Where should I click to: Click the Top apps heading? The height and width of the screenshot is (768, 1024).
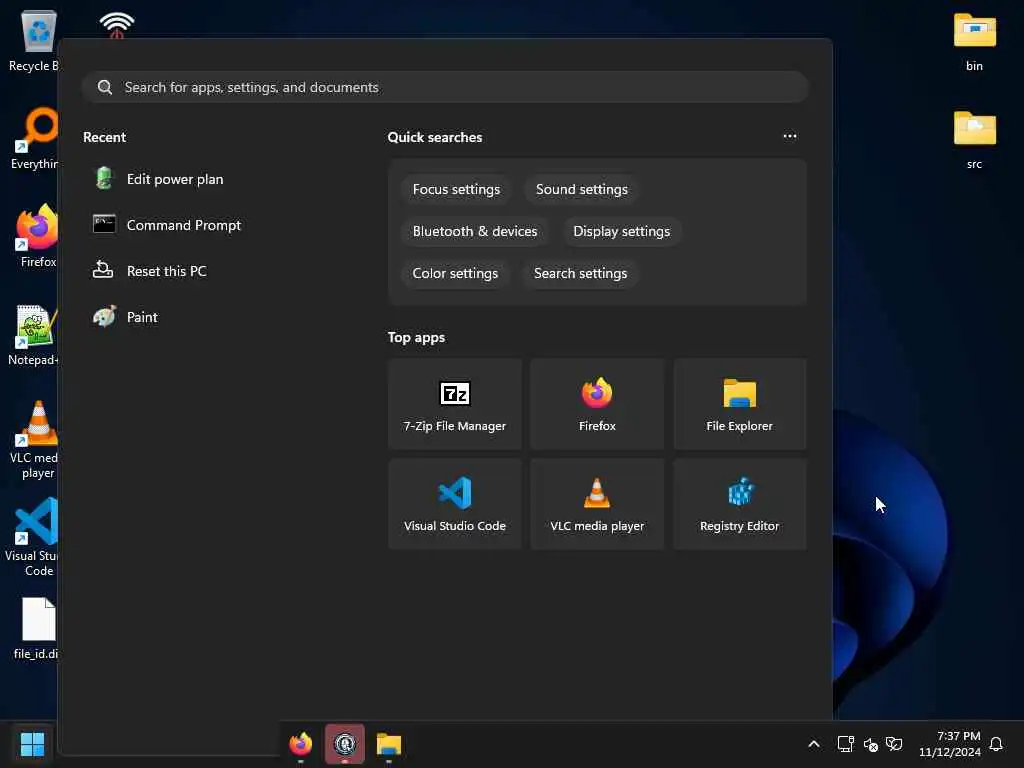pyautogui.click(x=416, y=337)
